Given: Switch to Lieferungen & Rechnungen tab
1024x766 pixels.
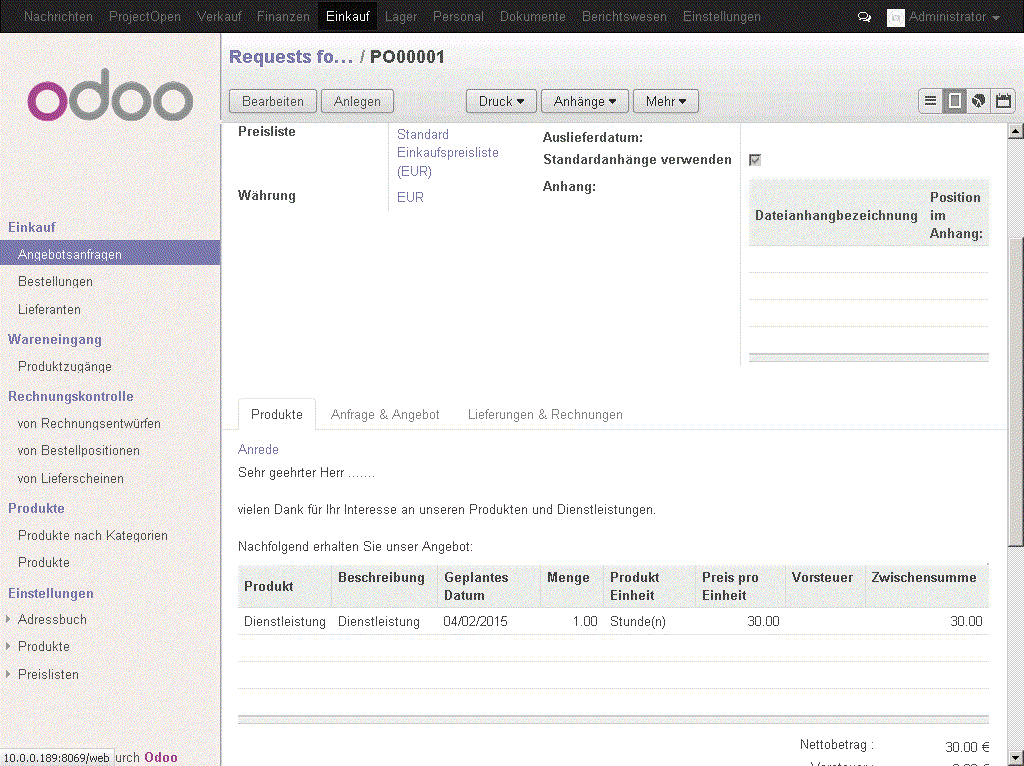Looking at the screenshot, I should [545, 414].
